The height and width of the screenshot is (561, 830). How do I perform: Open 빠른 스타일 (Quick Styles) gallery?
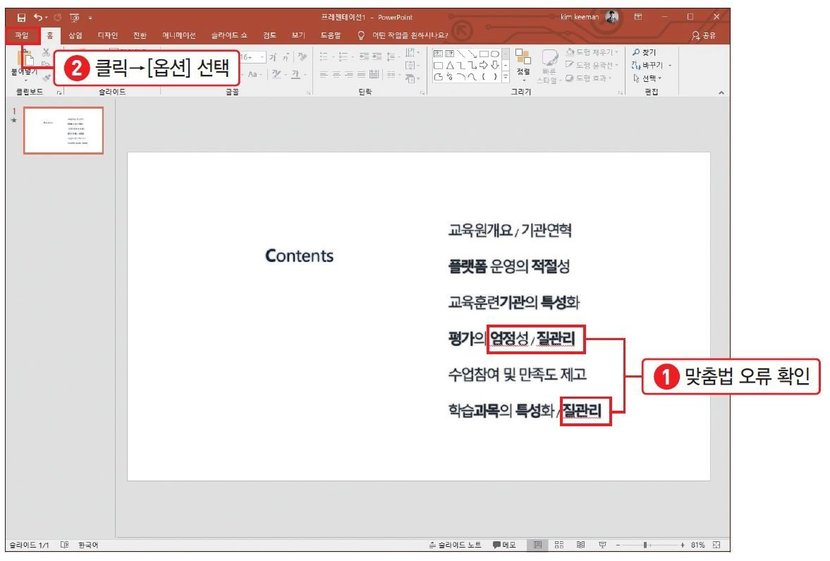tap(549, 66)
